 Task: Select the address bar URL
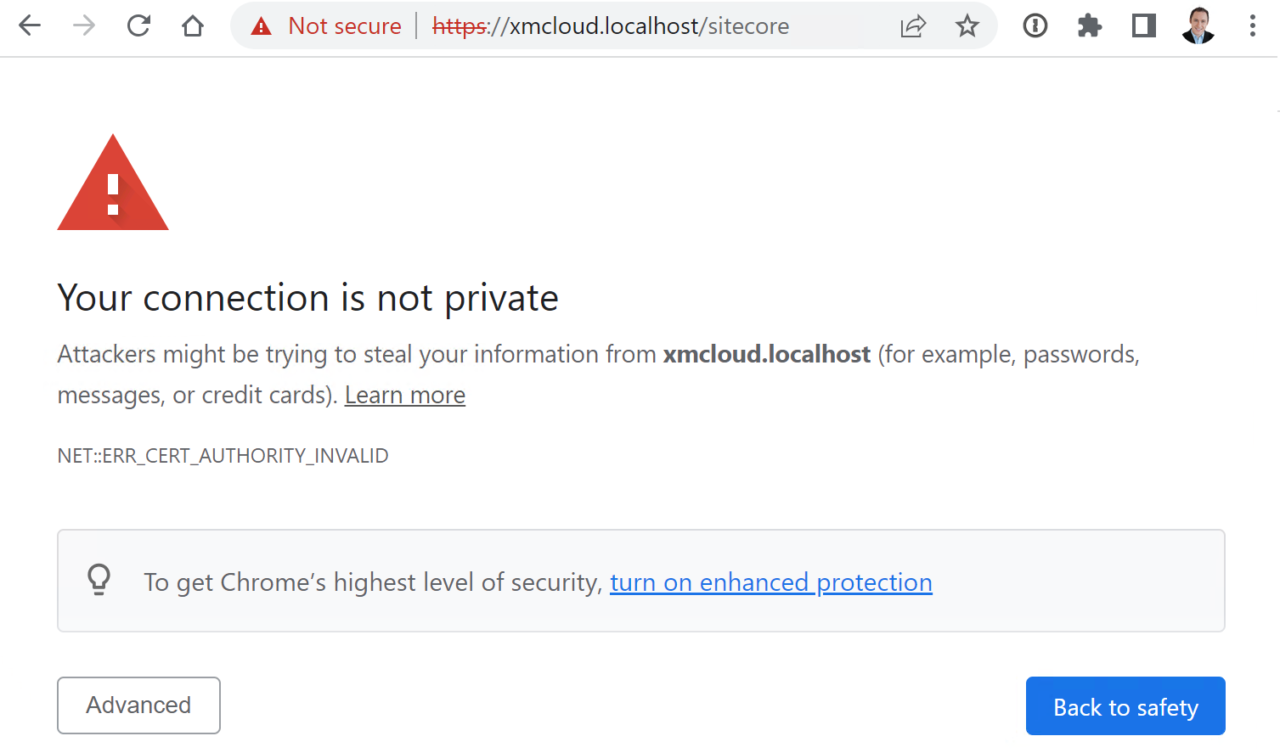[610, 26]
